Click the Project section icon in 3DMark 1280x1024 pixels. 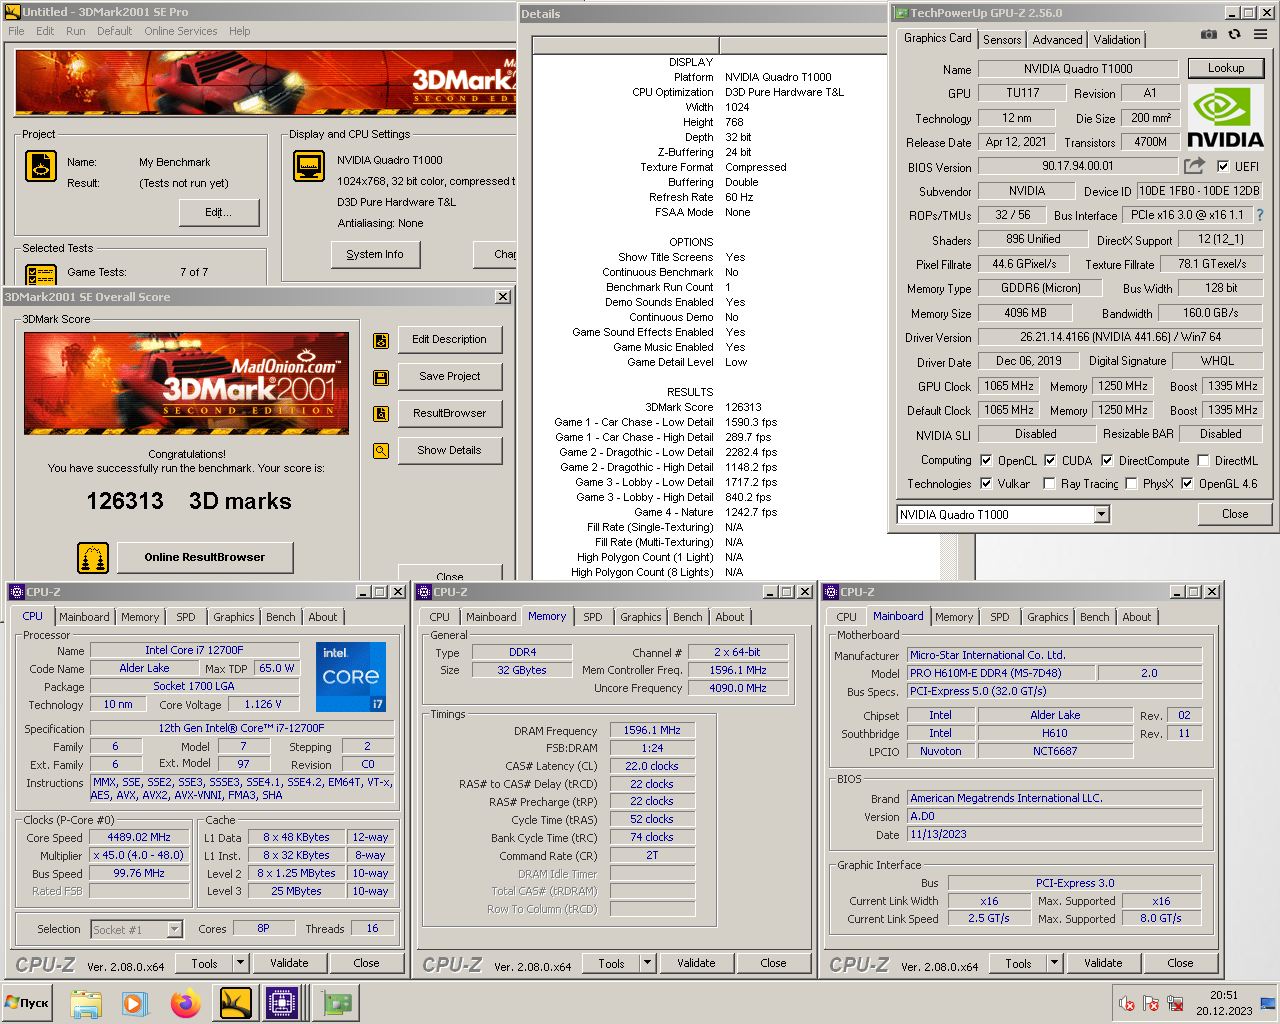click(x=41, y=166)
